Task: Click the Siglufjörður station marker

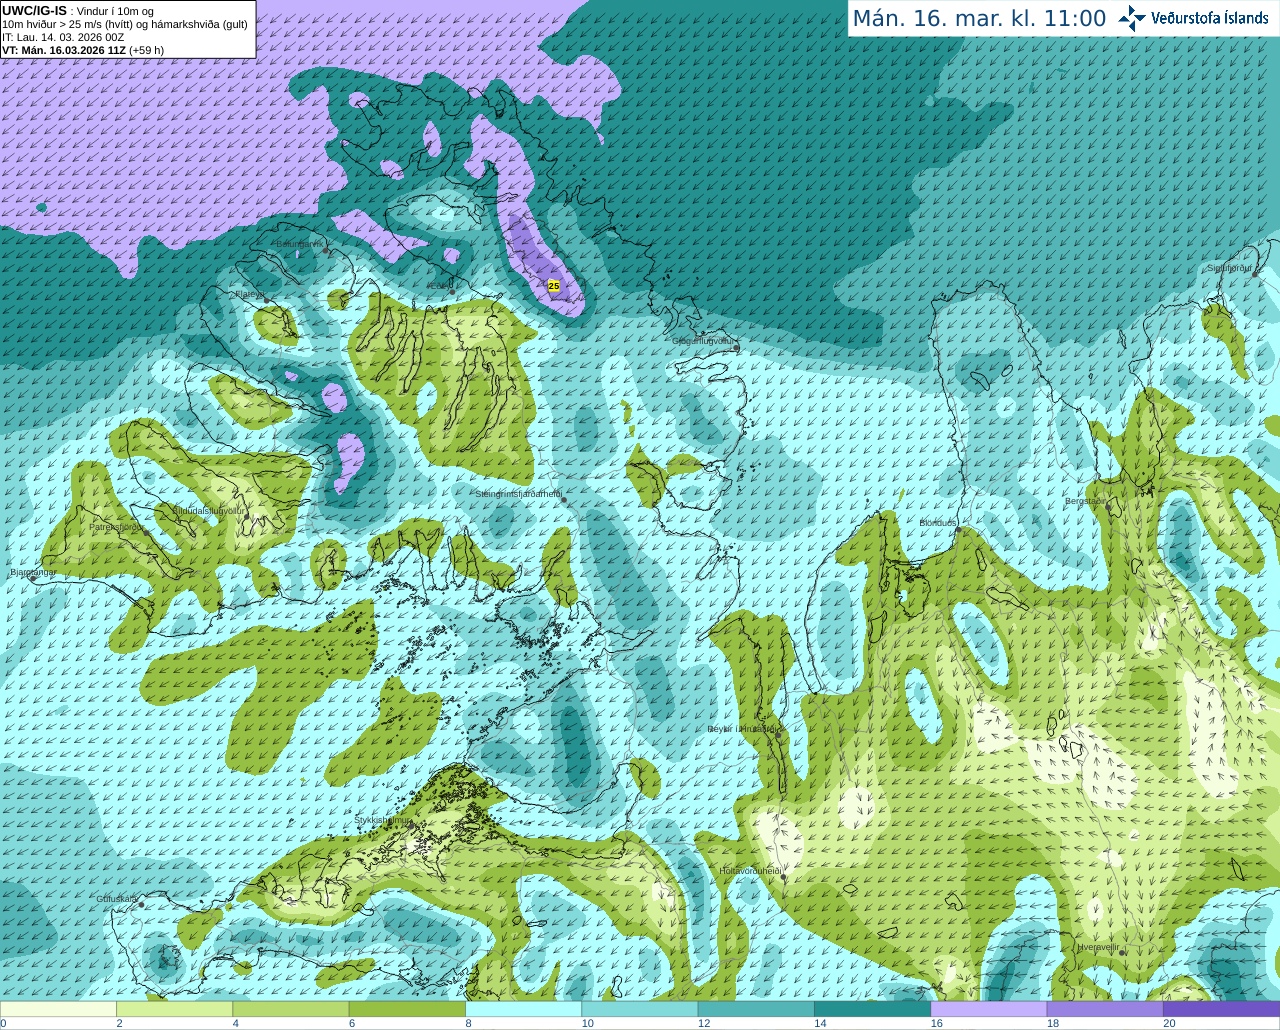Action: tap(1256, 273)
